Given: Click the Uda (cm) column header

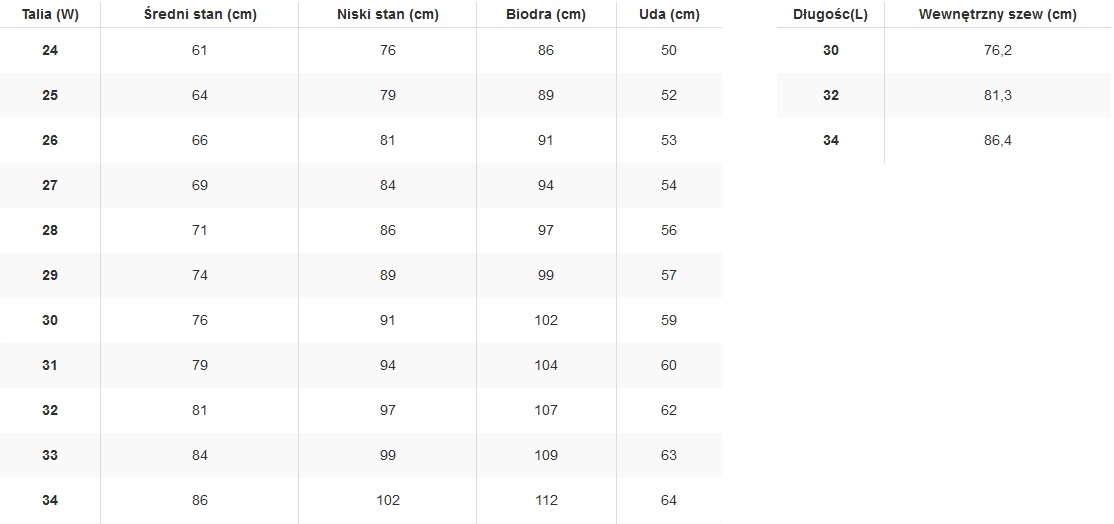Looking at the screenshot, I should point(669,15).
